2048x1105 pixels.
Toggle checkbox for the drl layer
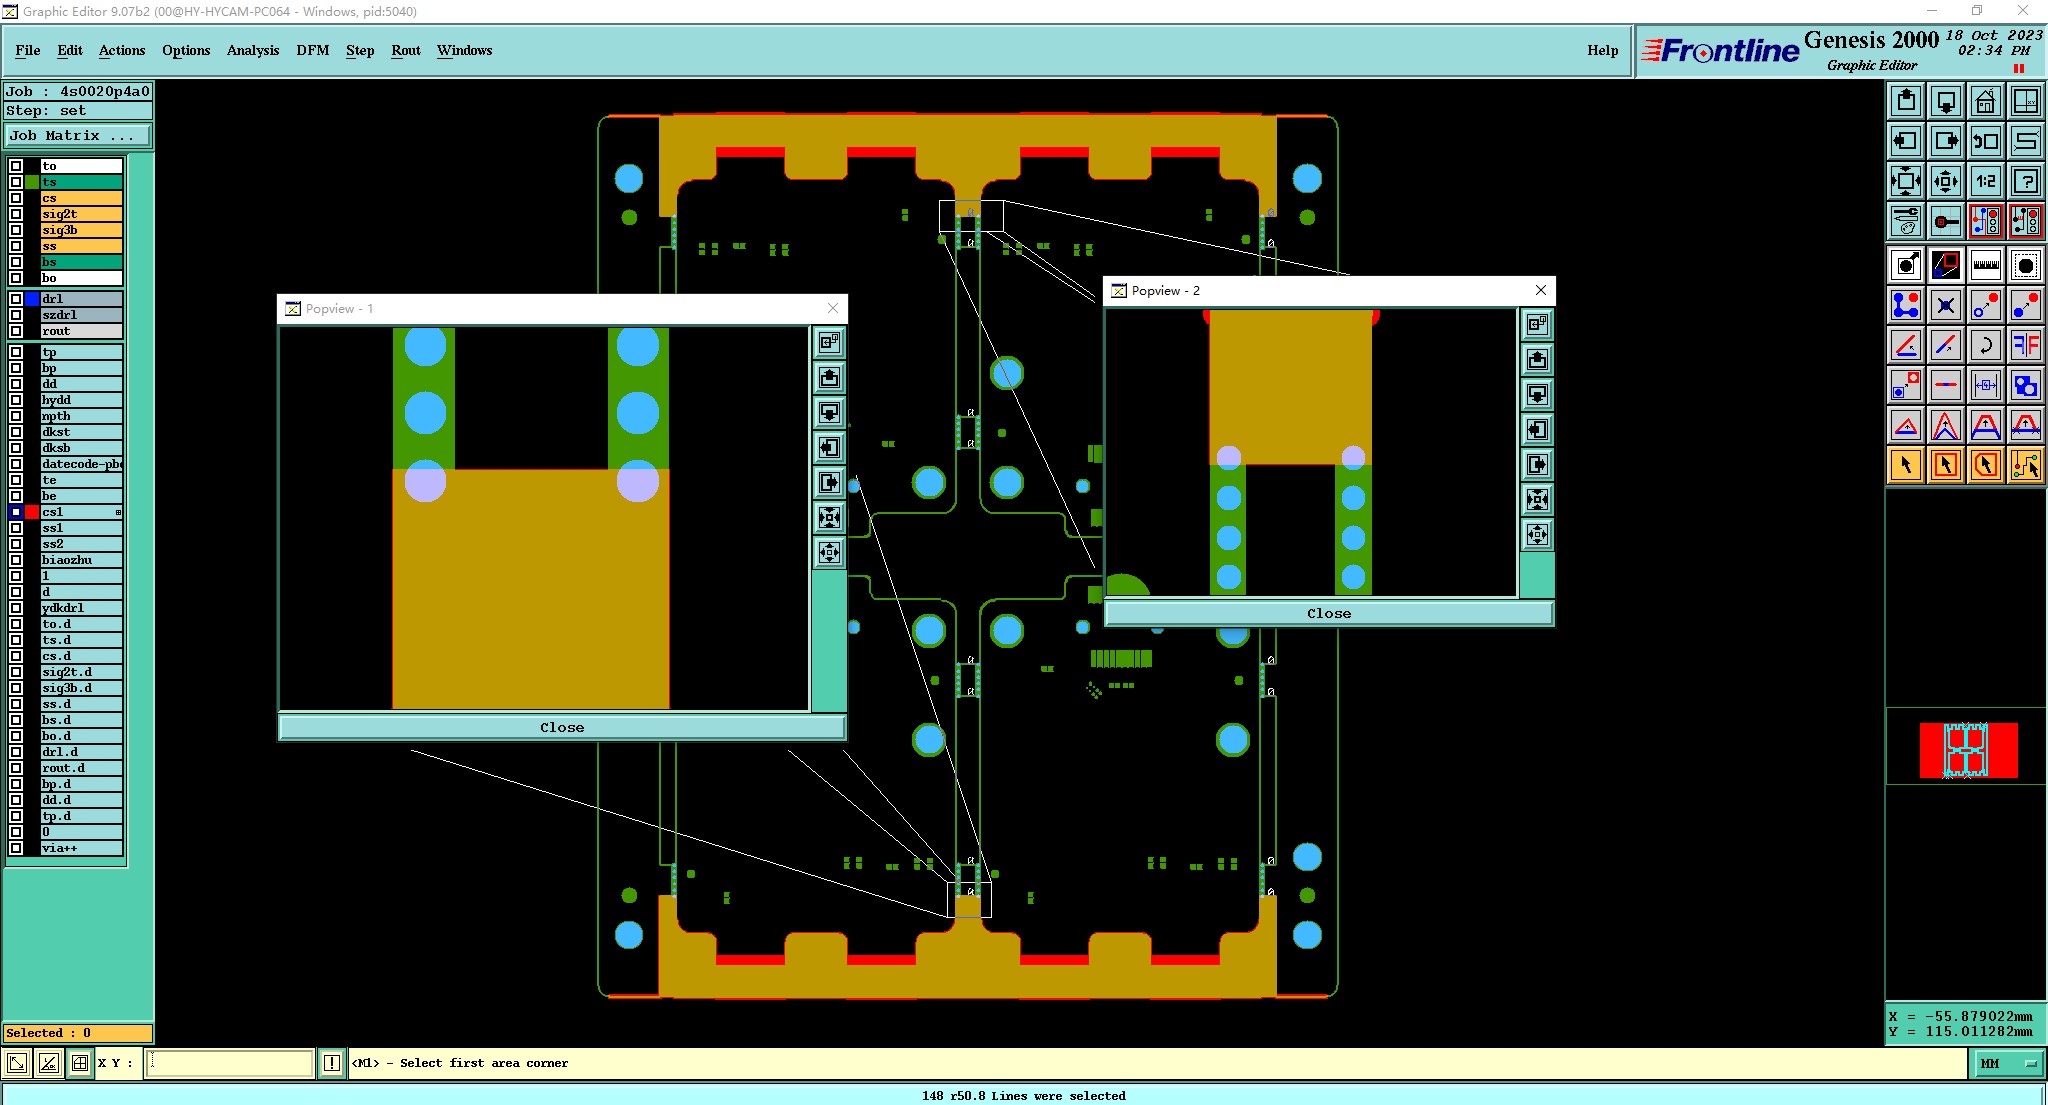(16, 299)
